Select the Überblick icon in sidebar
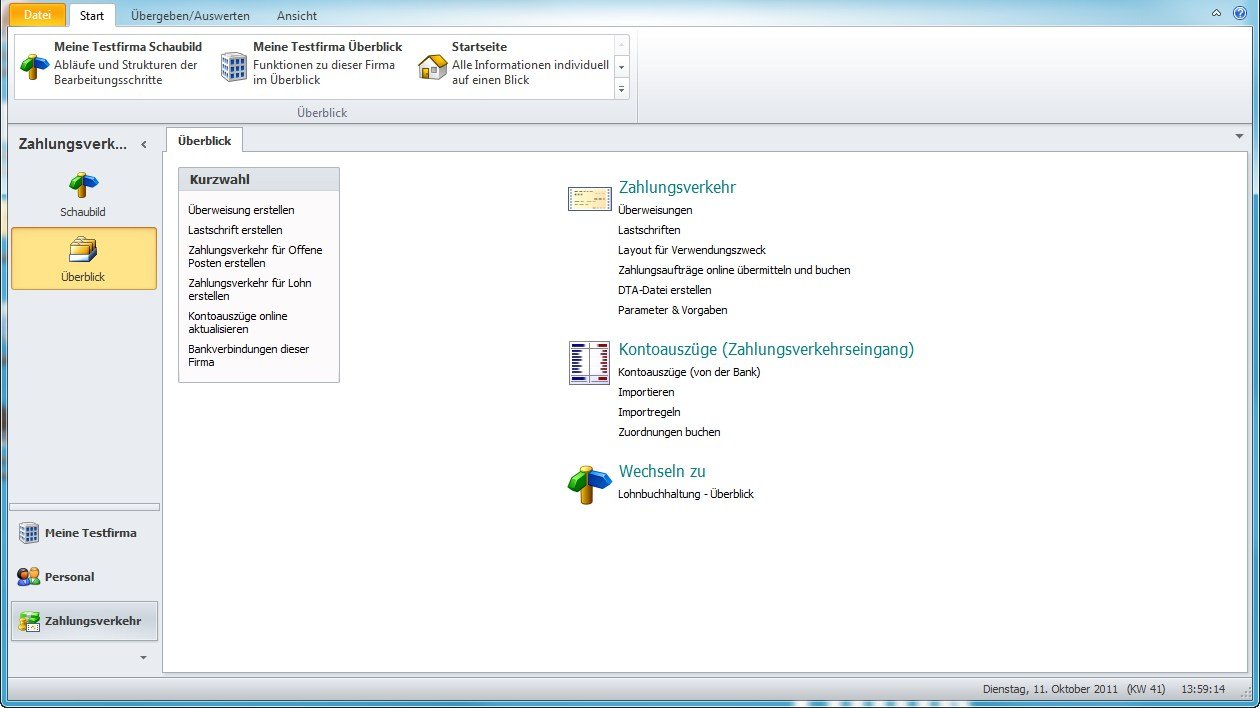Screen dimensions: 1260x708 click(x=83, y=250)
